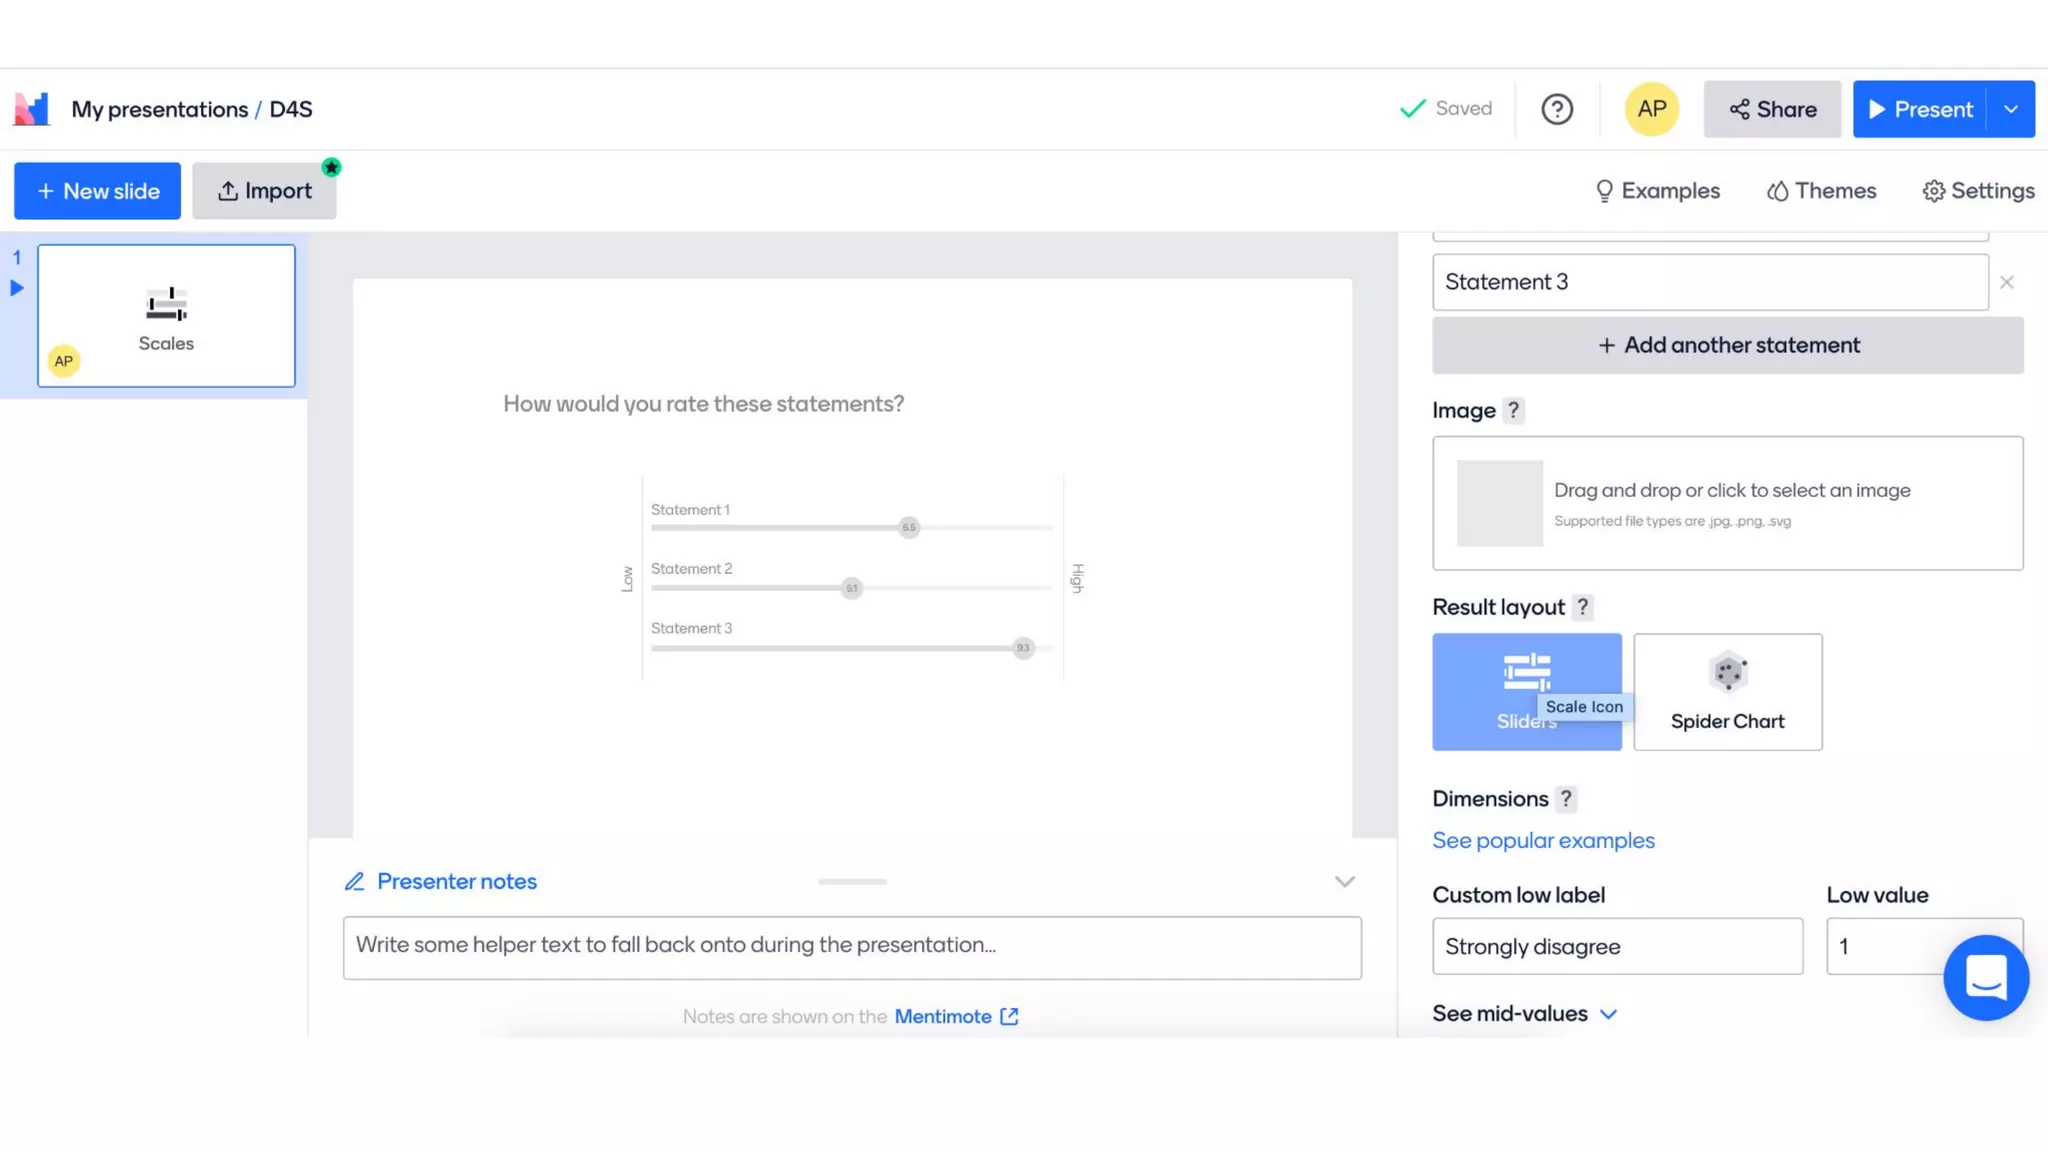
Task: Open See popular examples link
Action: click(1543, 841)
